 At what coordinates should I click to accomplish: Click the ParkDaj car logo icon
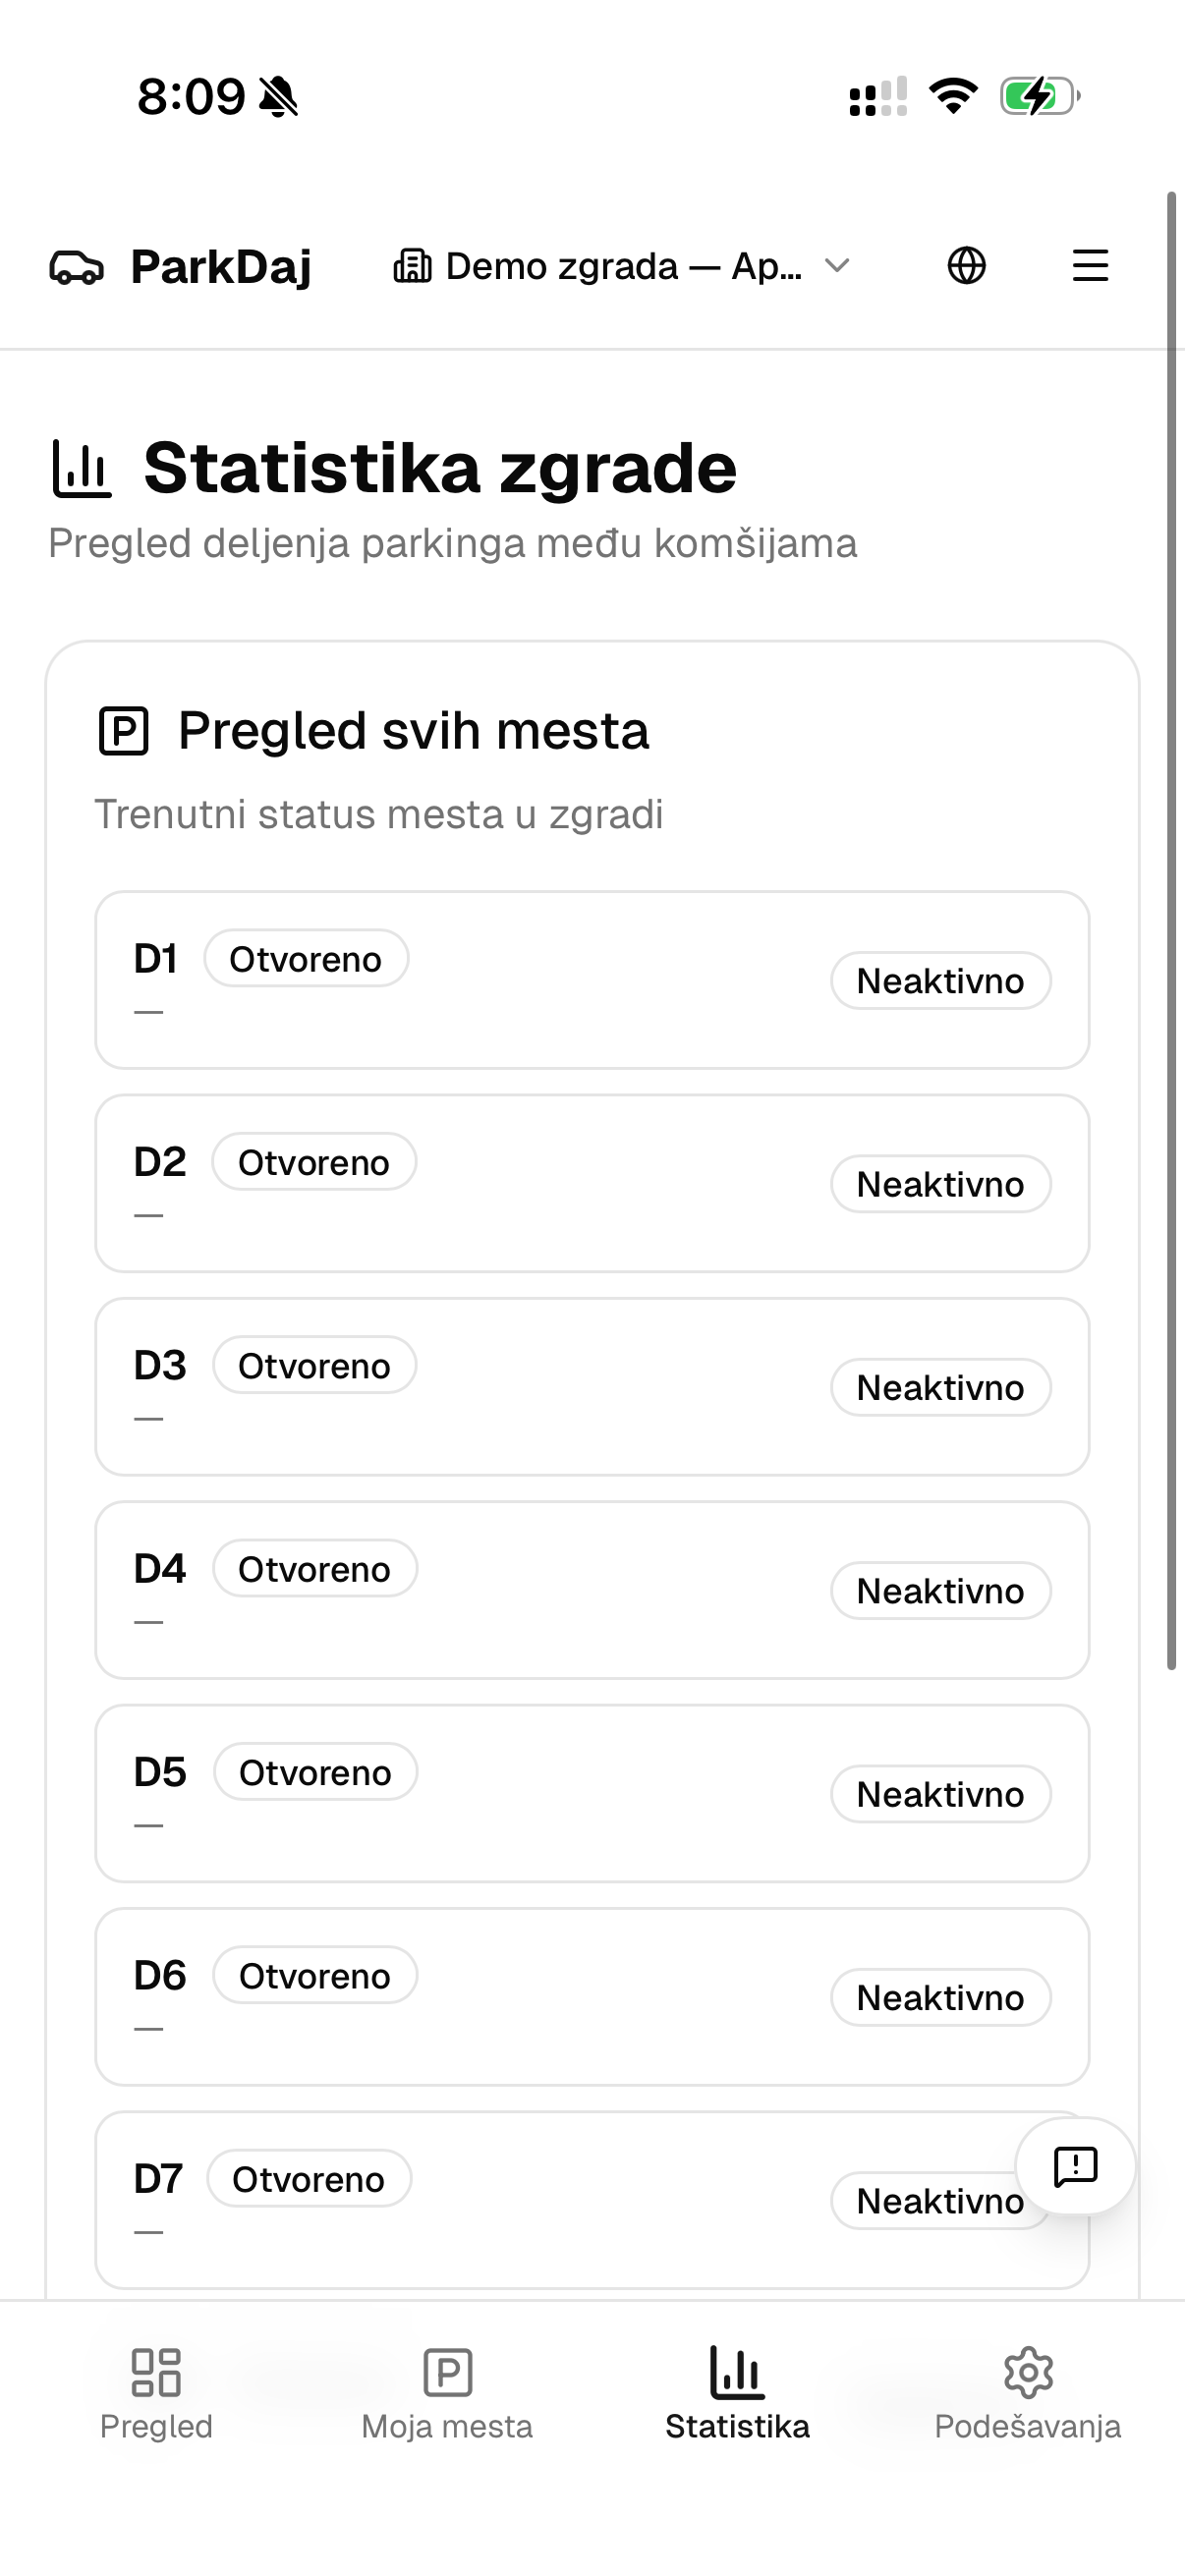click(x=76, y=267)
